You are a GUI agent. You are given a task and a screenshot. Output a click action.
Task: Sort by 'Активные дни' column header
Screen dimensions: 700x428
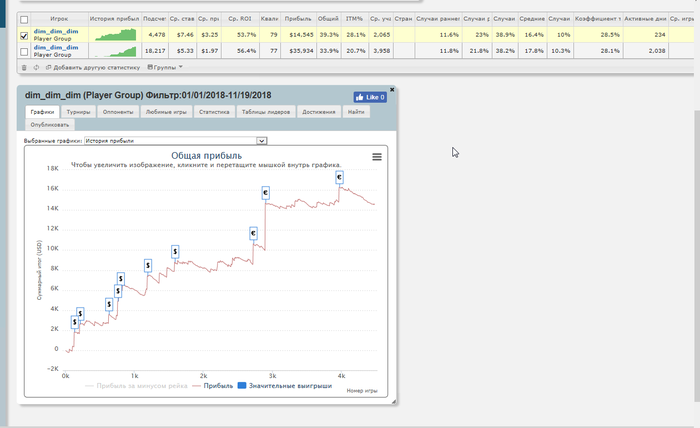coord(645,19)
